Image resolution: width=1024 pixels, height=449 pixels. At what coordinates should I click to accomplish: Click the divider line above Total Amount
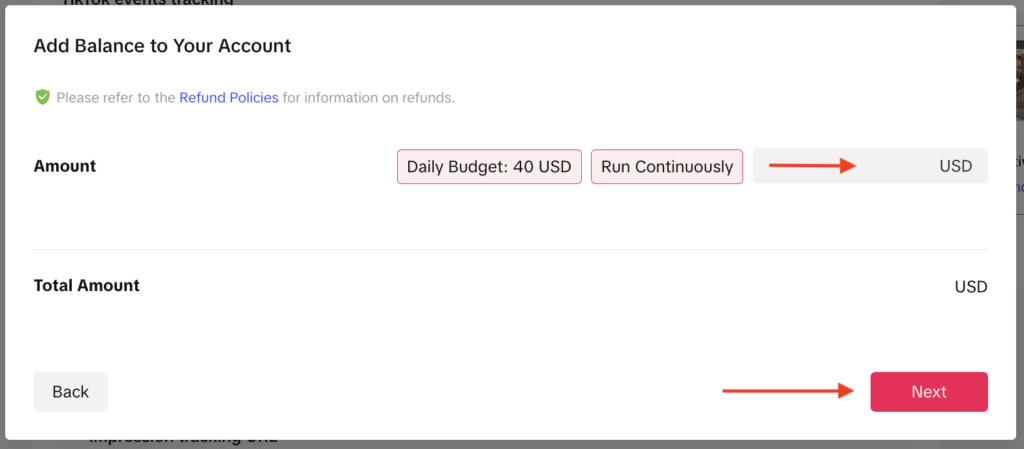point(510,249)
